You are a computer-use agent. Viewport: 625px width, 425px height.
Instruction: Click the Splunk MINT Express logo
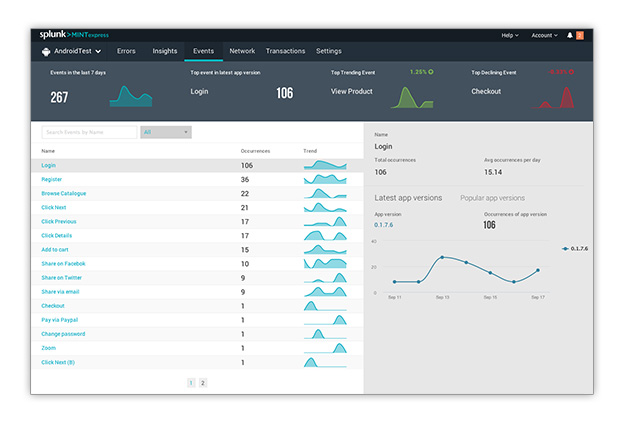click(x=74, y=35)
